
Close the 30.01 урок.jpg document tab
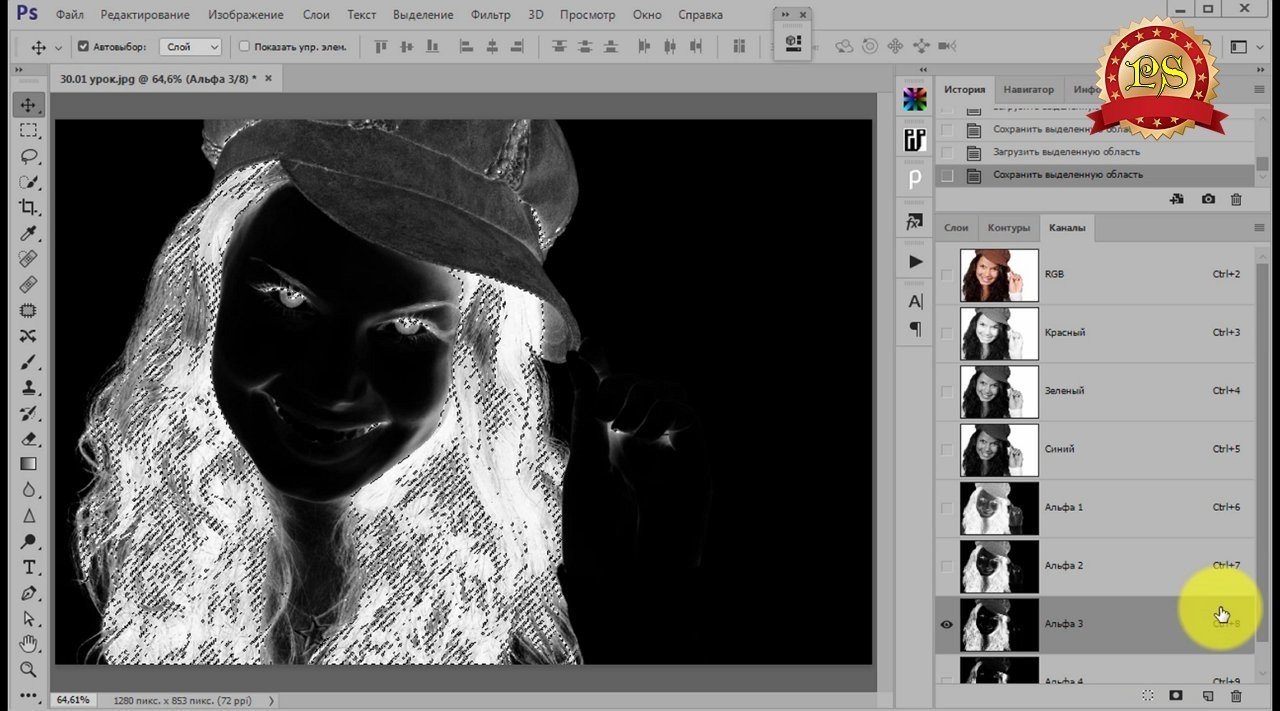click(268, 77)
